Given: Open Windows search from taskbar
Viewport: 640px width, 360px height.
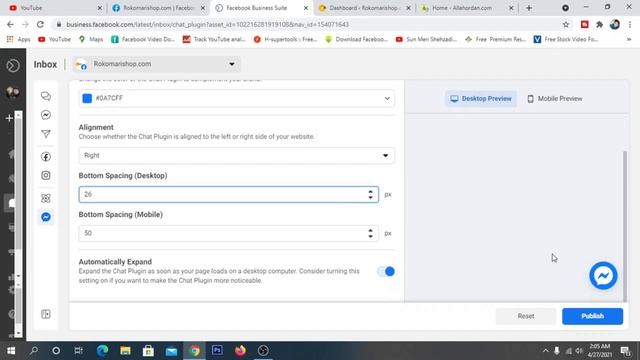Looking at the screenshot, I should (34, 351).
